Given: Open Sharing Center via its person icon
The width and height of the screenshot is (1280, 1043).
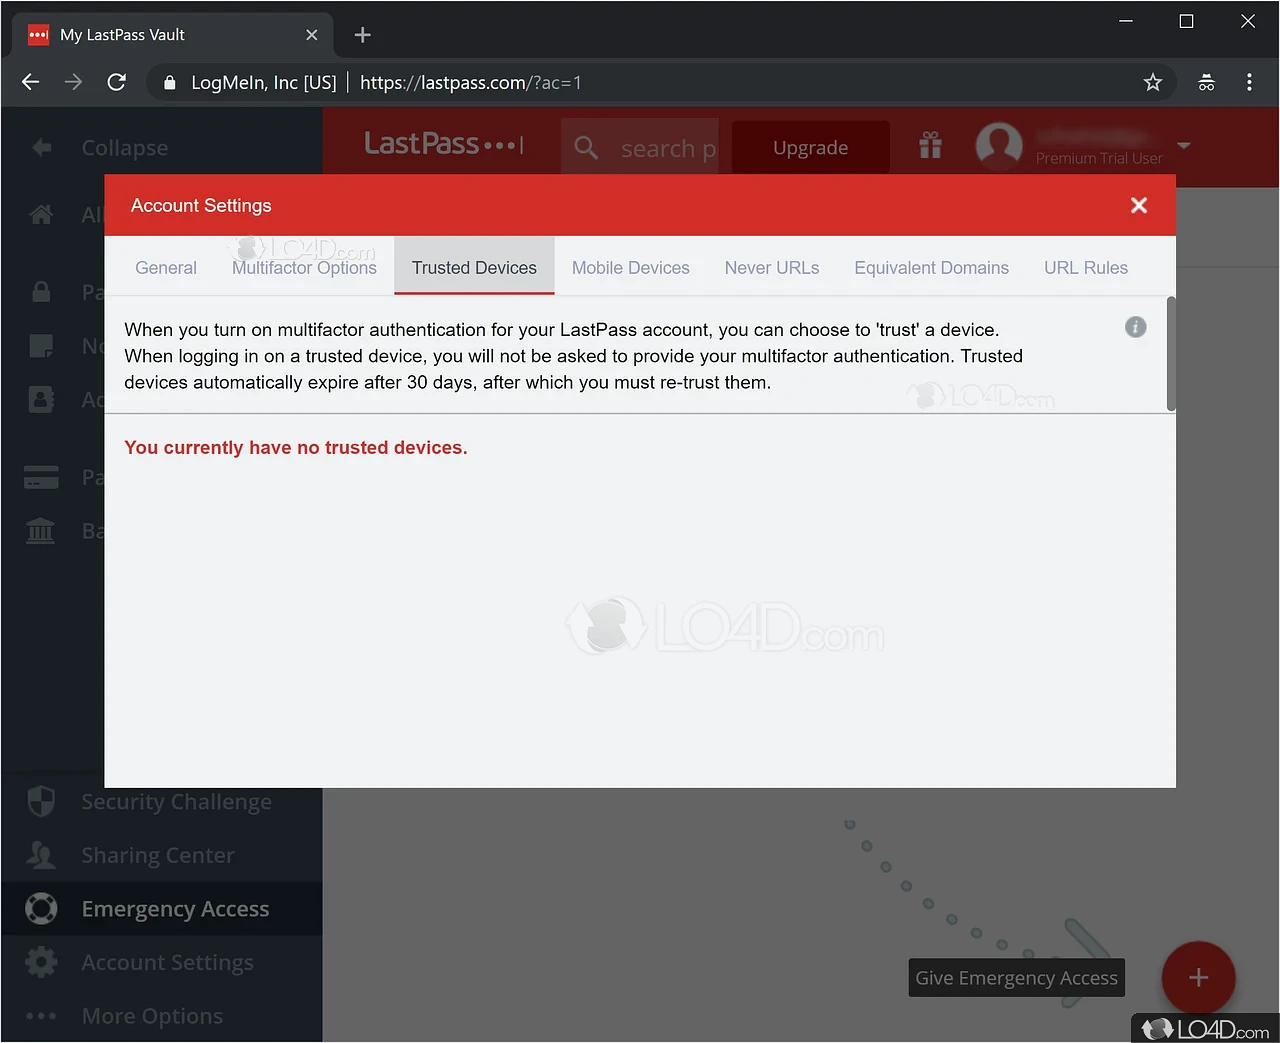Looking at the screenshot, I should [x=40, y=855].
